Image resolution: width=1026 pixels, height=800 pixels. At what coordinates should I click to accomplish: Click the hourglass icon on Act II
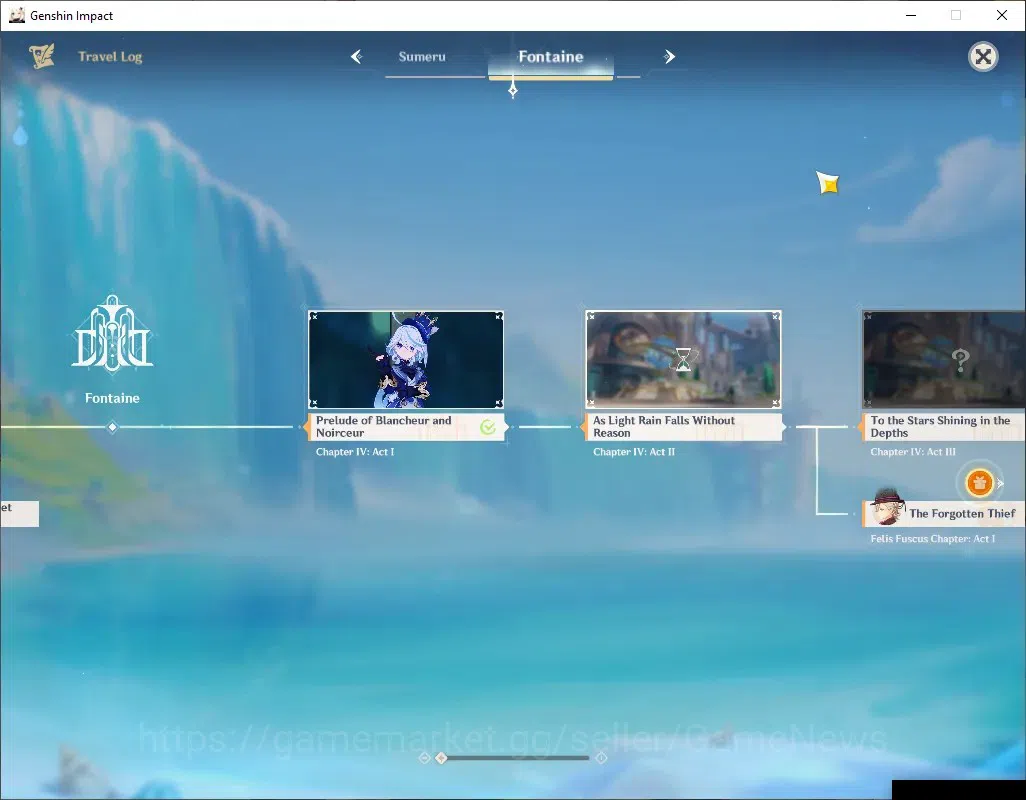pyautogui.click(x=683, y=359)
